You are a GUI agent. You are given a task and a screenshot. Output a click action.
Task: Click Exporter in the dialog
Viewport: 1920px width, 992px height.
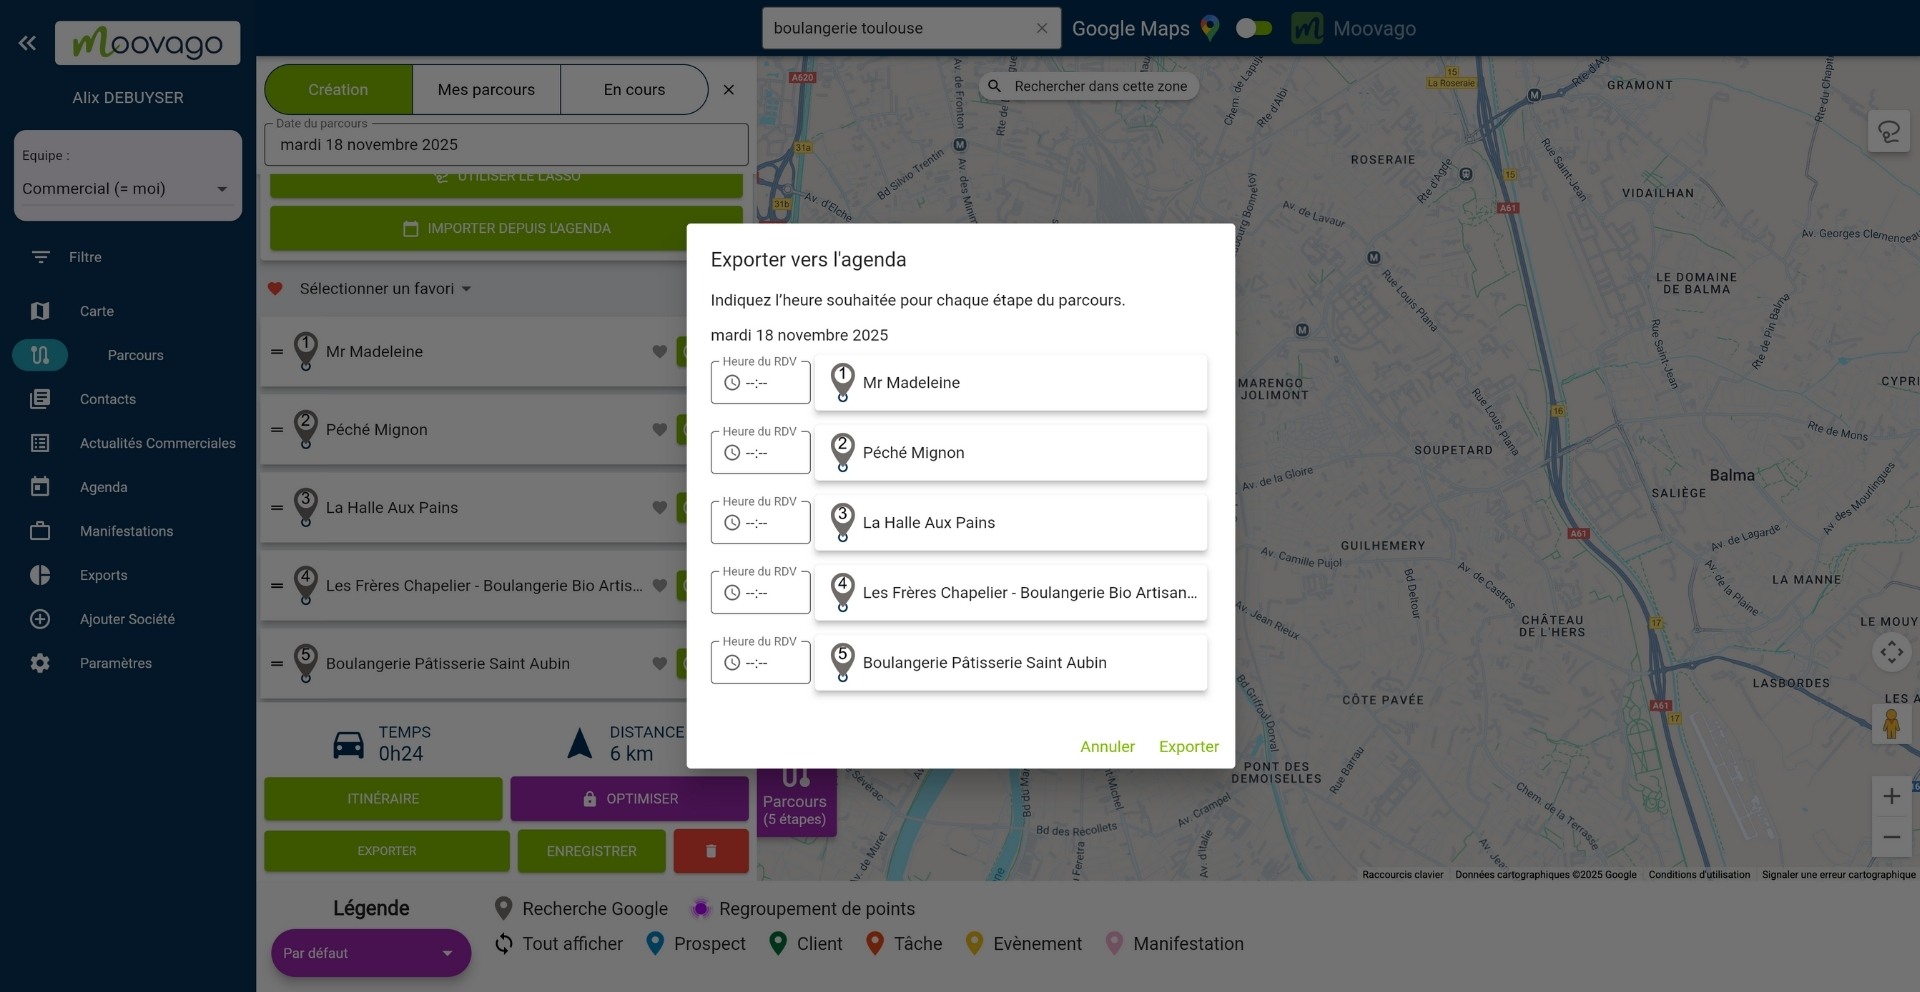1188,747
